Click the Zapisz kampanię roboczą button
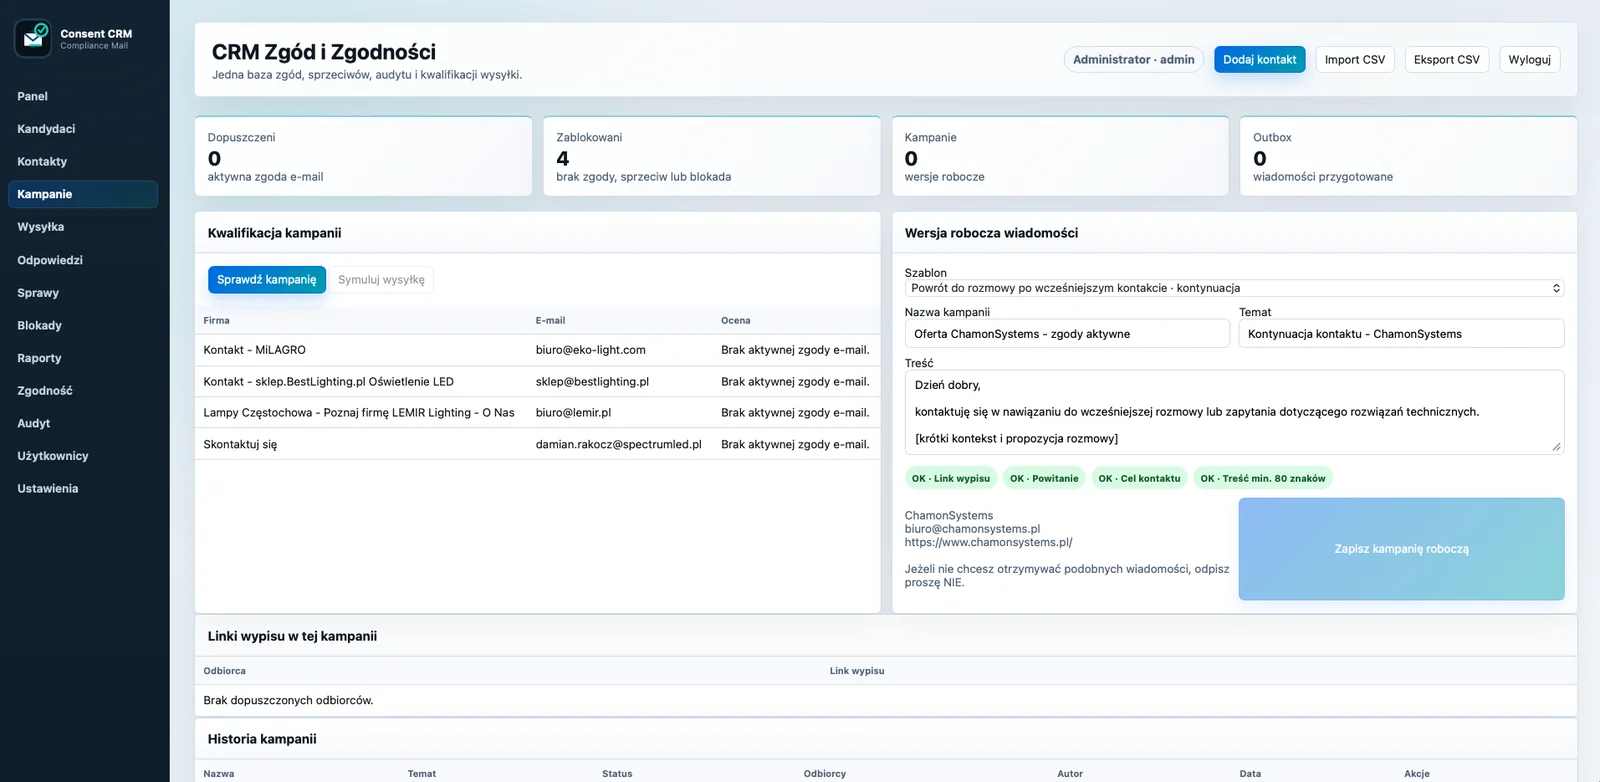Image resolution: width=1600 pixels, height=782 pixels. click(x=1401, y=549)
